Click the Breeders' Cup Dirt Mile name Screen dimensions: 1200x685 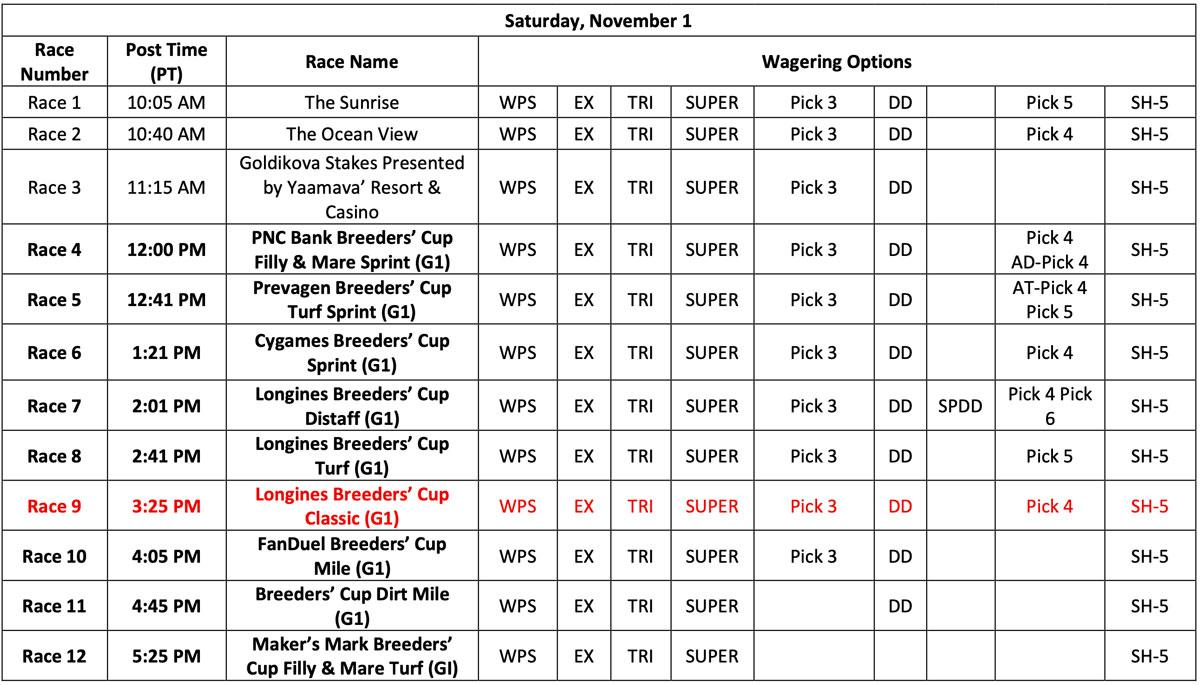click(352, 606)
